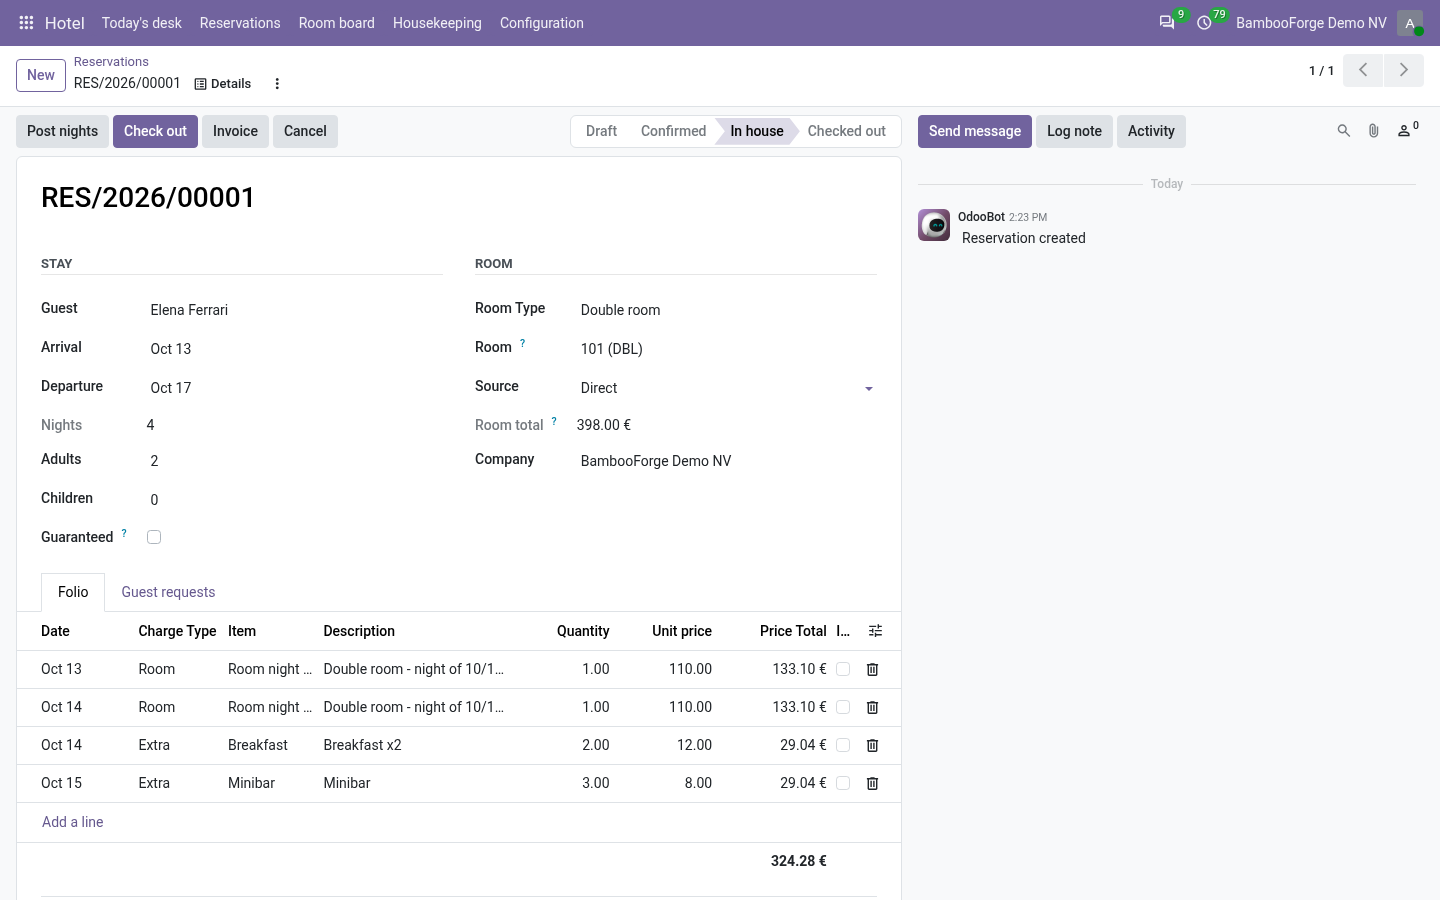Go to the next record arrow

click(x=1404, y=70)
